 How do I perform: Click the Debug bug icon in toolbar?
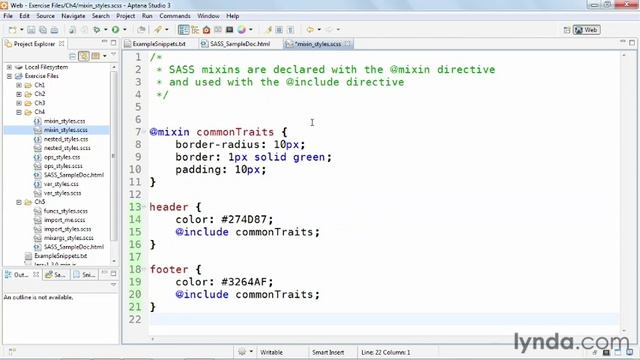coord(97,29)
